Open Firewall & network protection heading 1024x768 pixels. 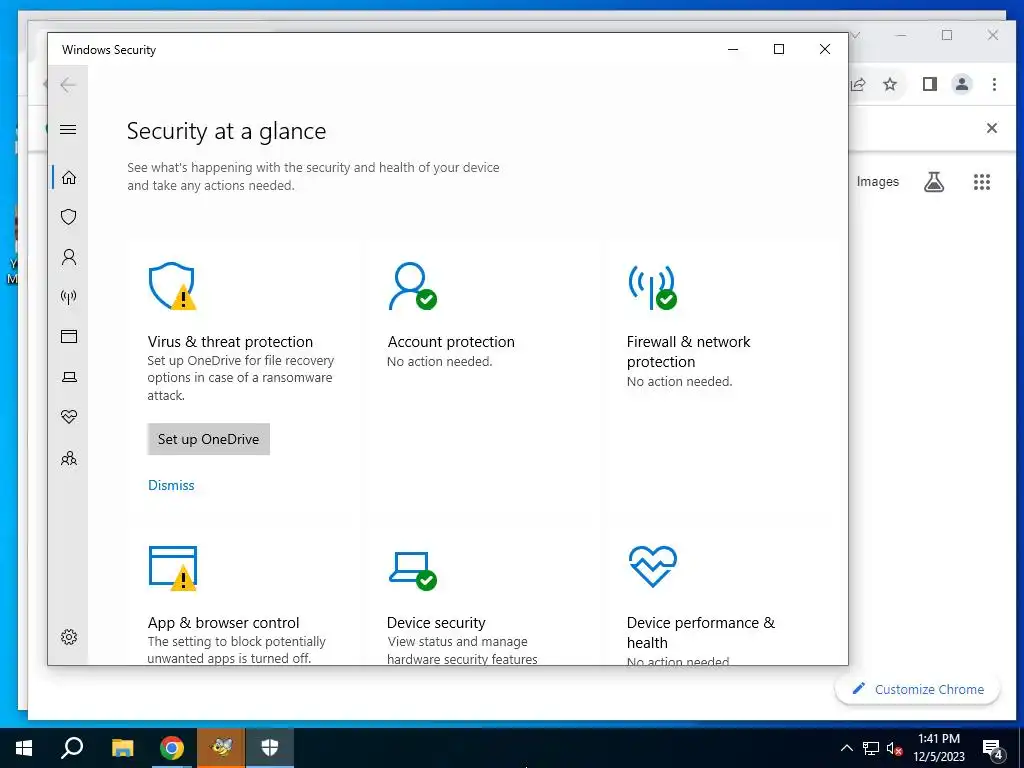[x=688, y=351]
